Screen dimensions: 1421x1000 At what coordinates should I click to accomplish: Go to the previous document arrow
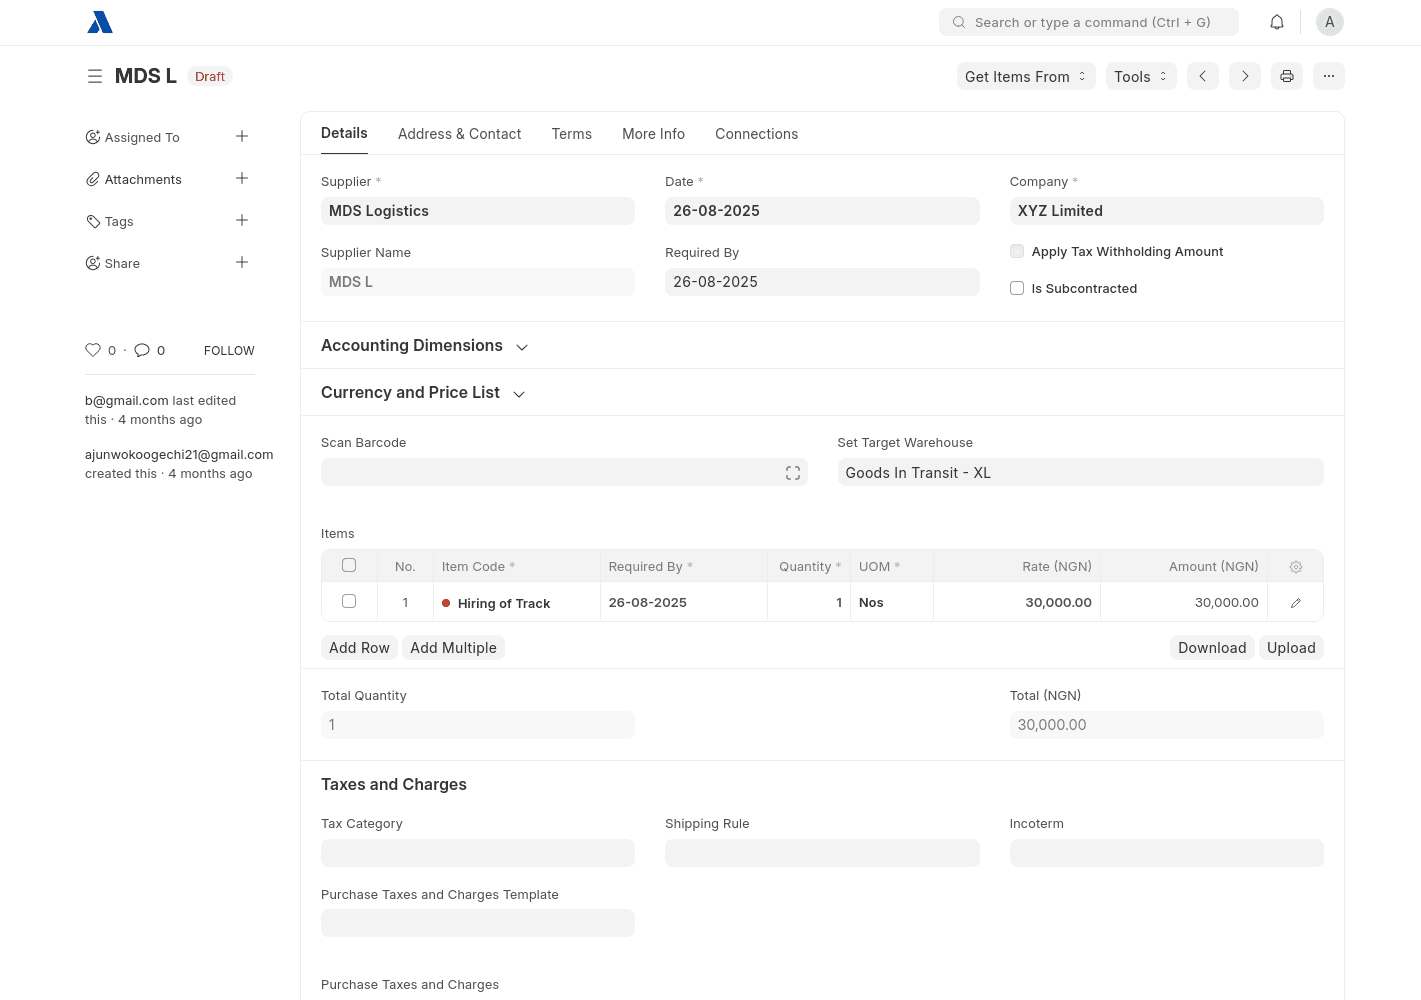[1203, 76]
